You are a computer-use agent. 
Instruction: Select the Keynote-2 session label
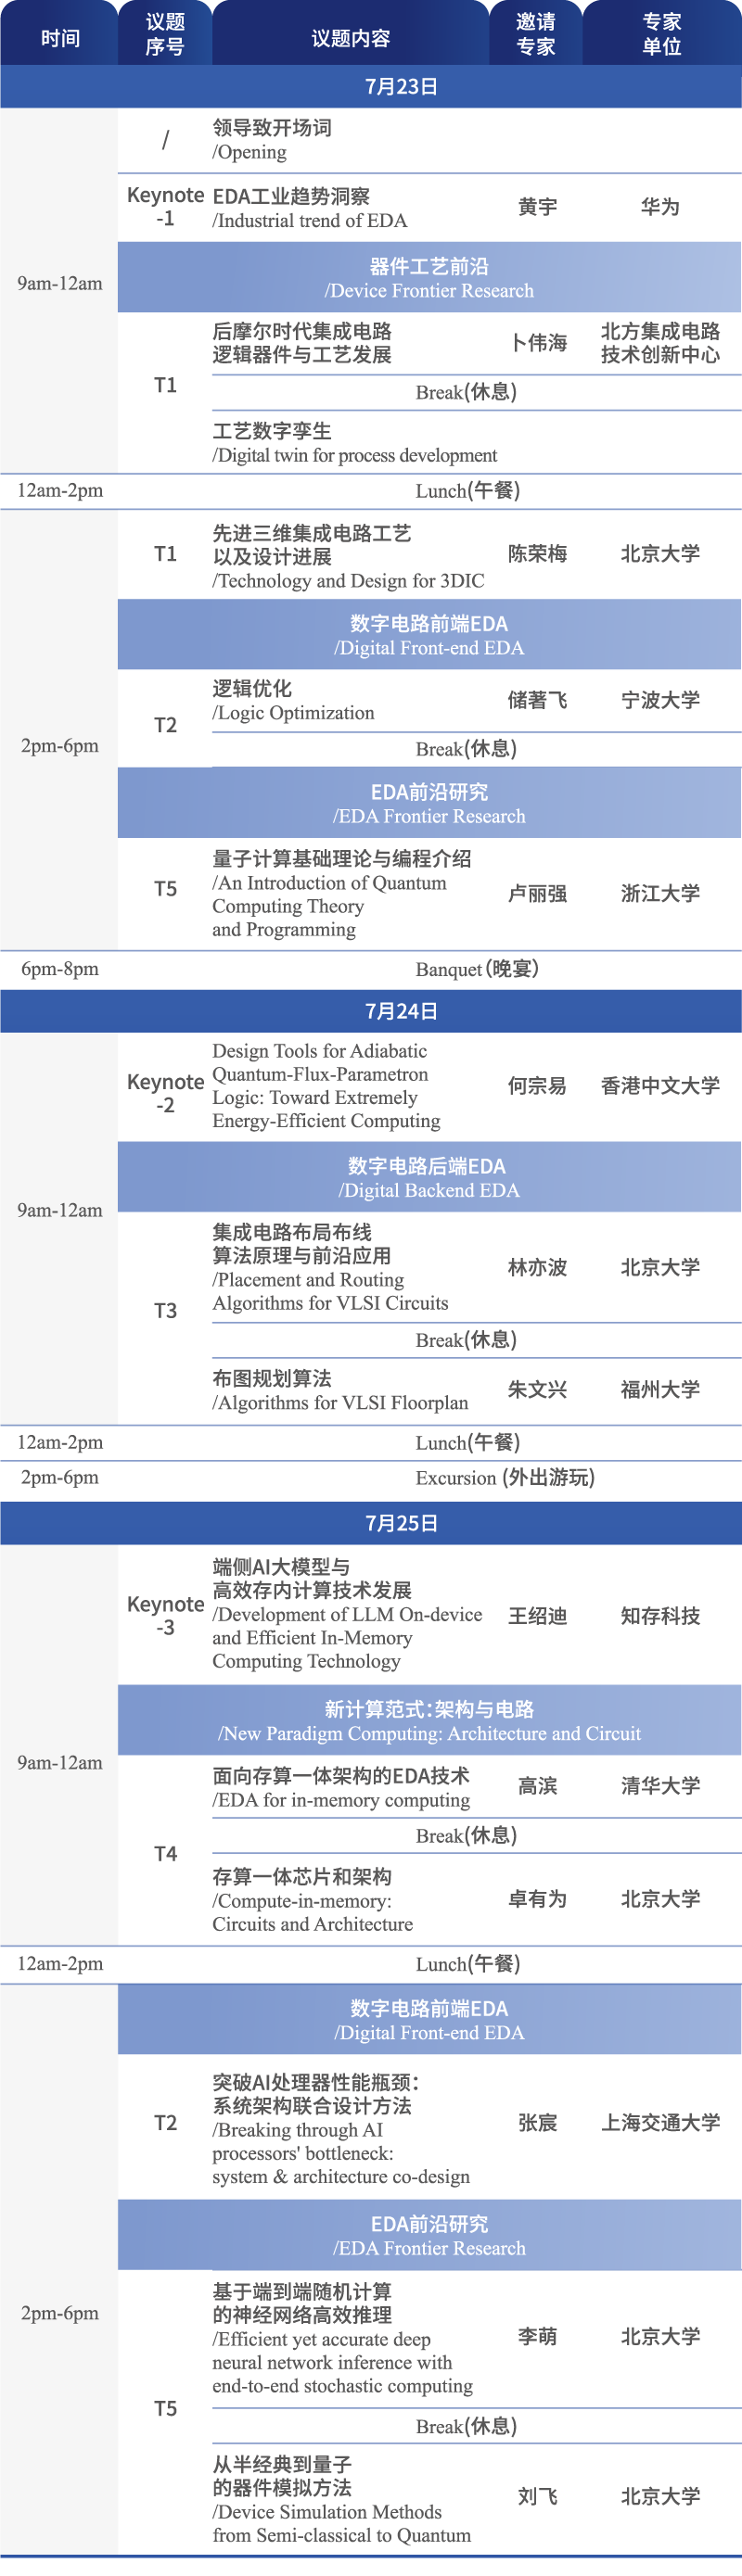[x=165, y=1093]
